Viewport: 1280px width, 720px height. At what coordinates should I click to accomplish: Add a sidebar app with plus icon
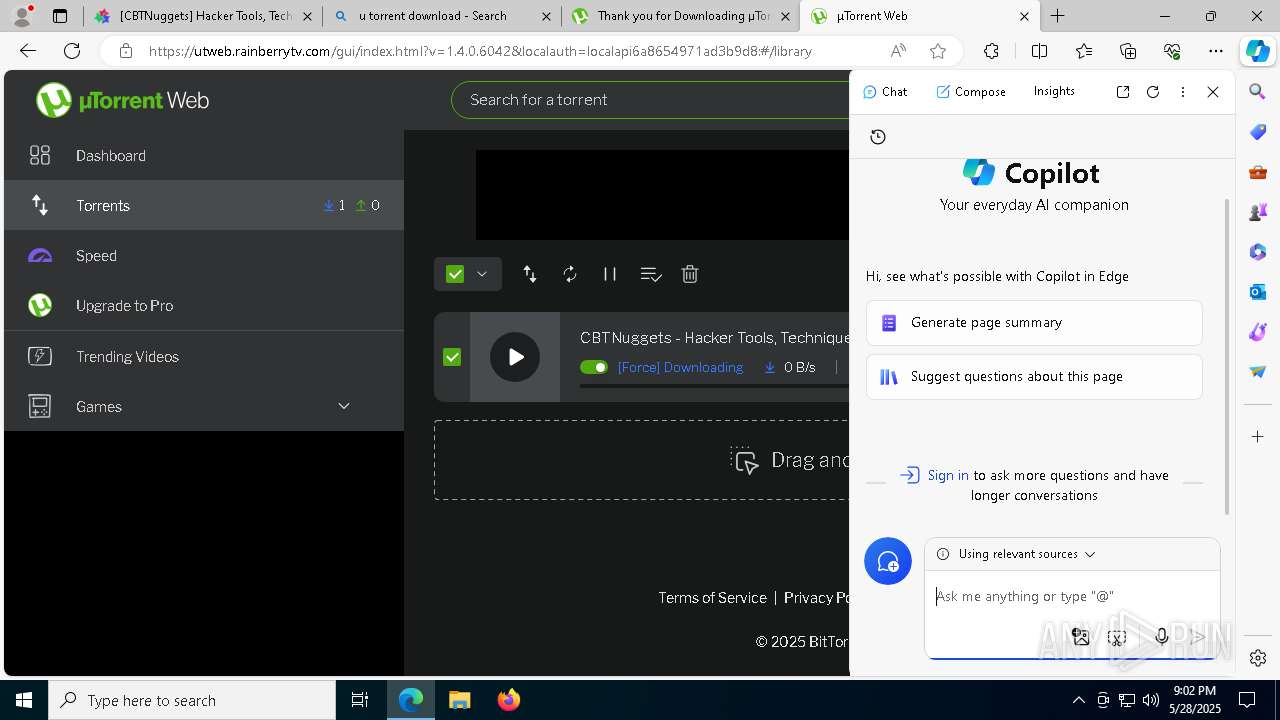1258,436
